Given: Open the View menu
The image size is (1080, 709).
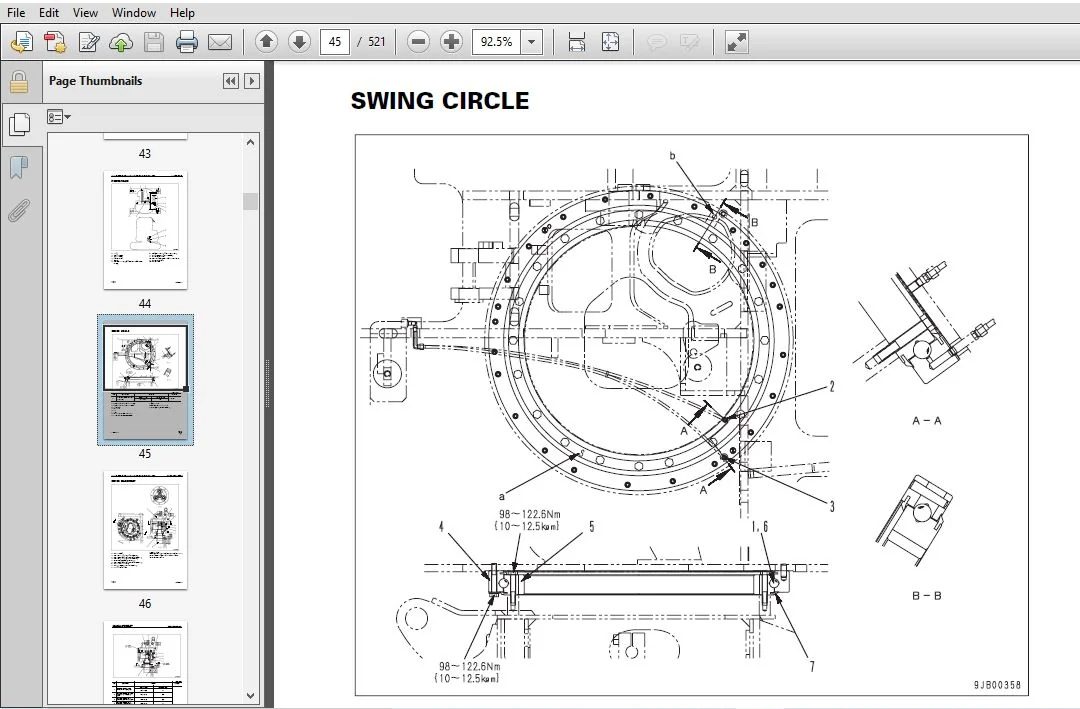Looking at the screenshot, I should coord(85,12).
